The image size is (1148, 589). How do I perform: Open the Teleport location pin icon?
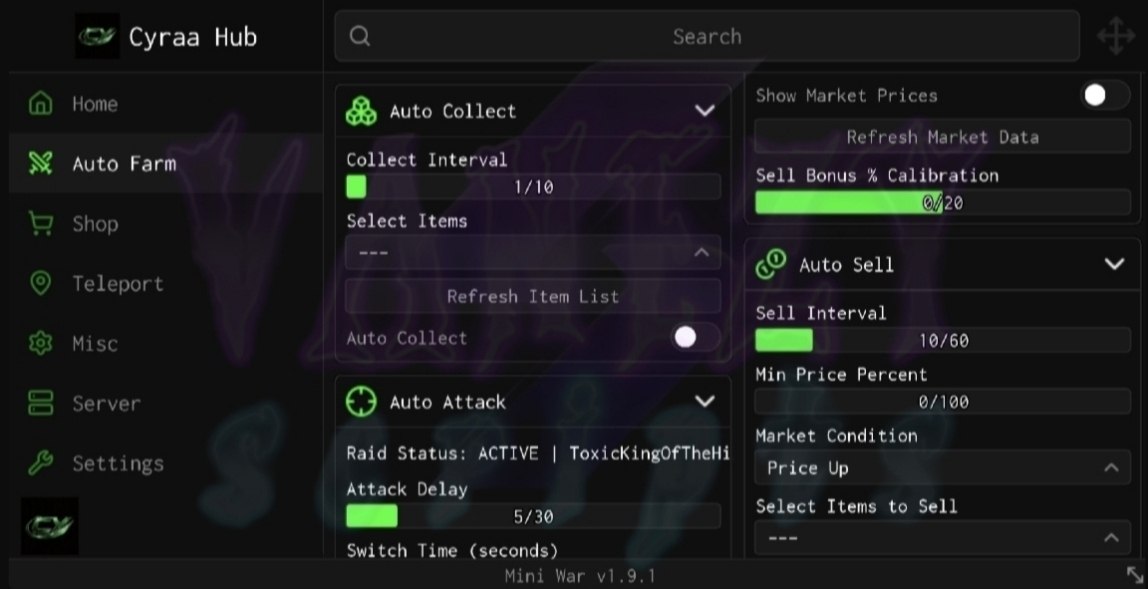(x=40, y=283)
